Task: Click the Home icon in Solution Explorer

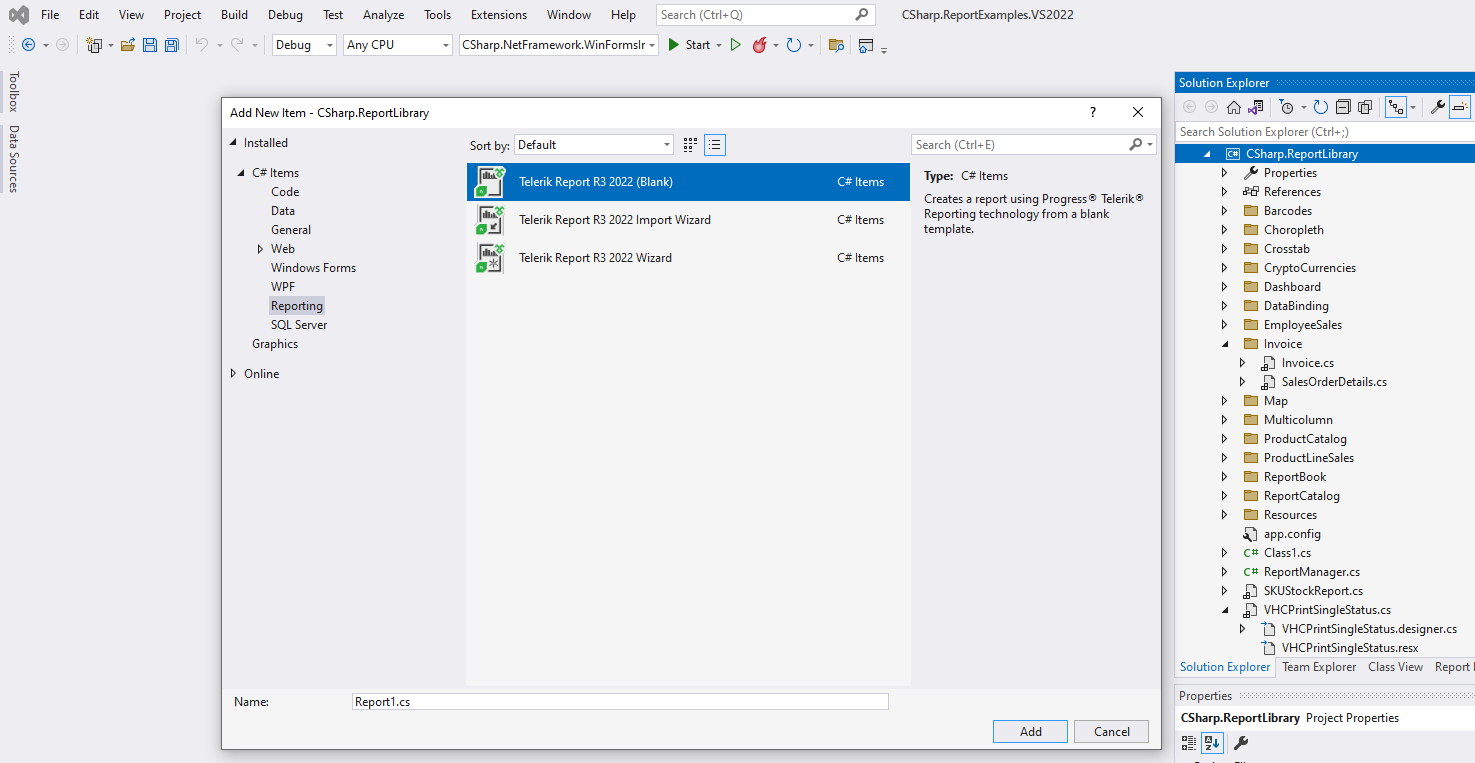Action: pos(1234,106)
